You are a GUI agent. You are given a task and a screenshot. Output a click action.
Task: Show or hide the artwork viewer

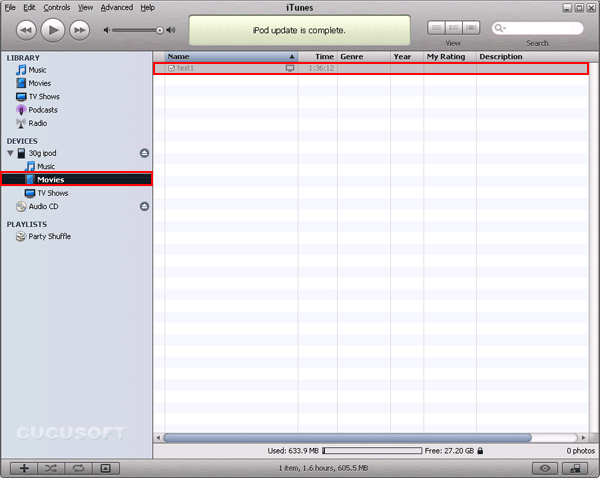coord(105,467)
